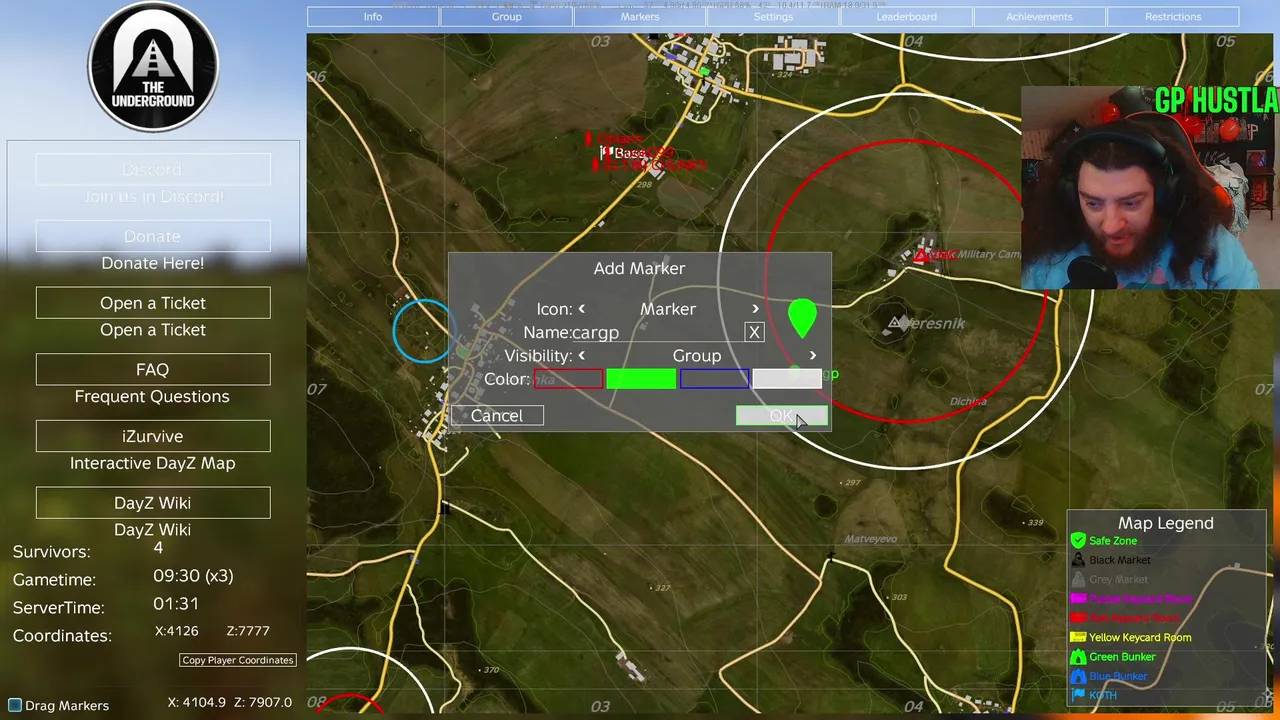Click the Discord button
Image resolution: width=1280 pixels, height=720 pixels.
(x=153, y=170)
